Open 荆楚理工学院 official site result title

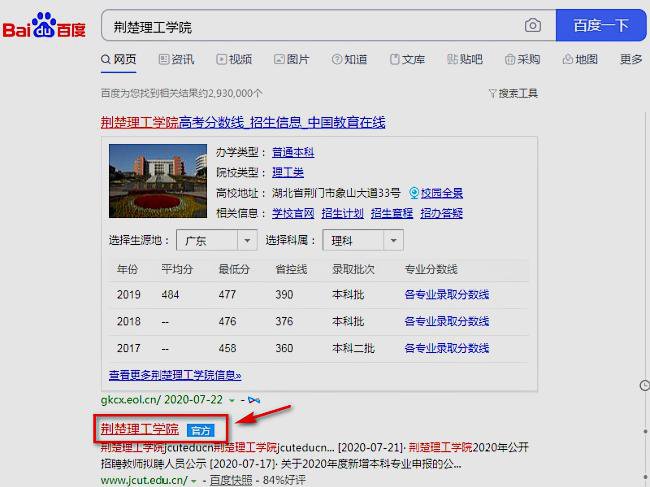point(140,429)
